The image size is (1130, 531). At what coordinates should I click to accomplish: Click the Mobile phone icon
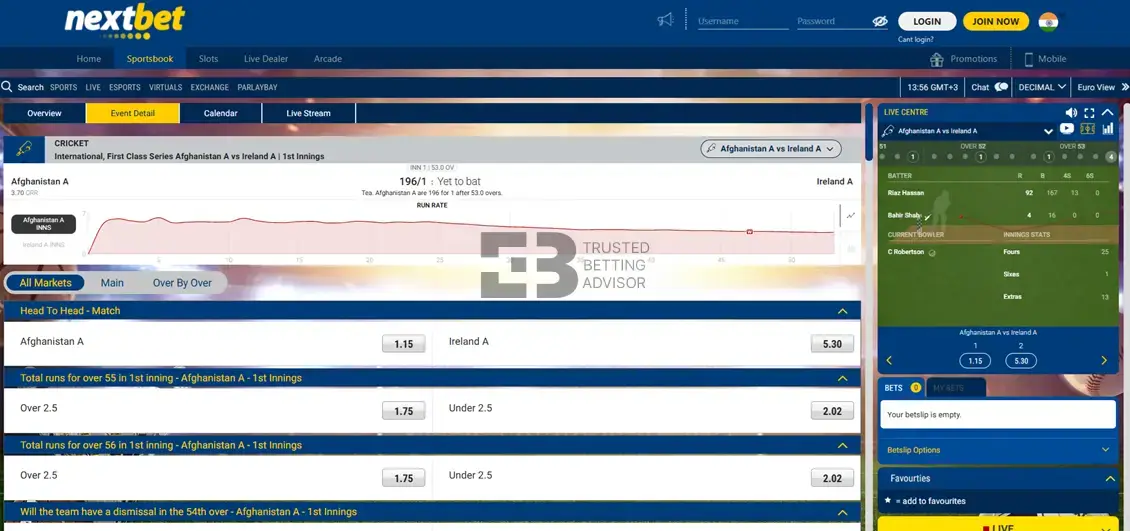[x=1028, y=59]
